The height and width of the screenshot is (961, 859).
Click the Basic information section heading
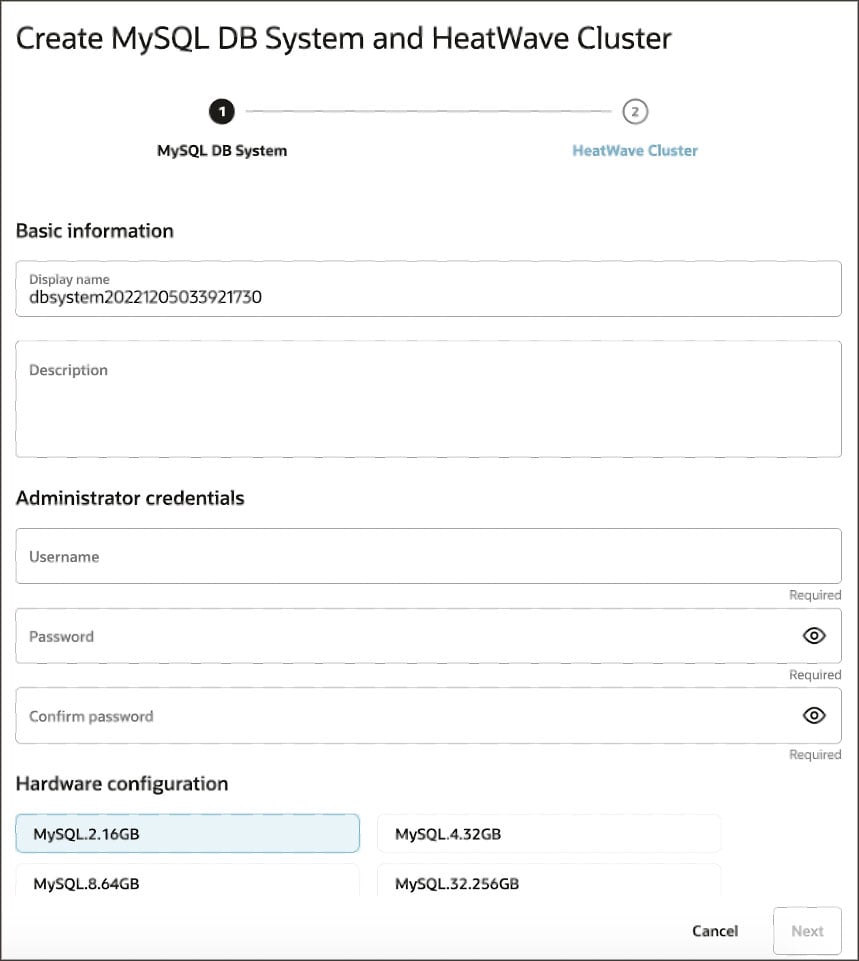click(x=94, y=231)
